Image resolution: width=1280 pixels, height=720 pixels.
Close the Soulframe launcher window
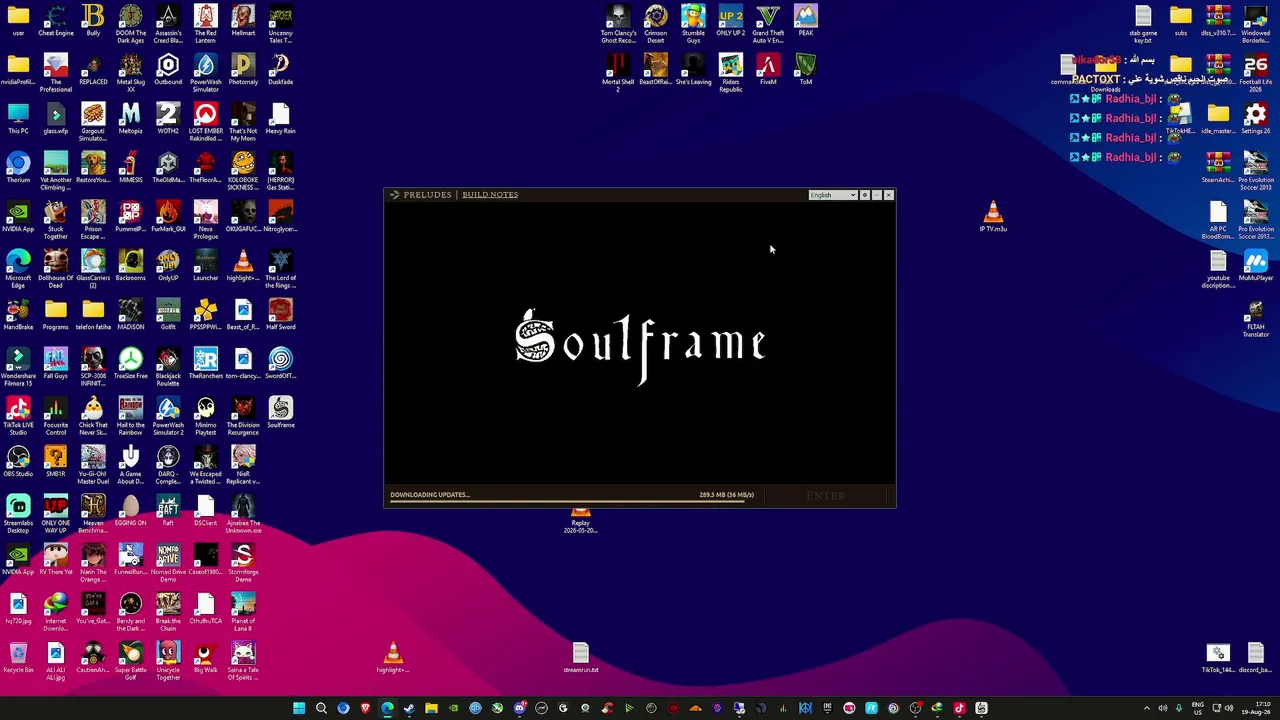(x=889, y=195)
